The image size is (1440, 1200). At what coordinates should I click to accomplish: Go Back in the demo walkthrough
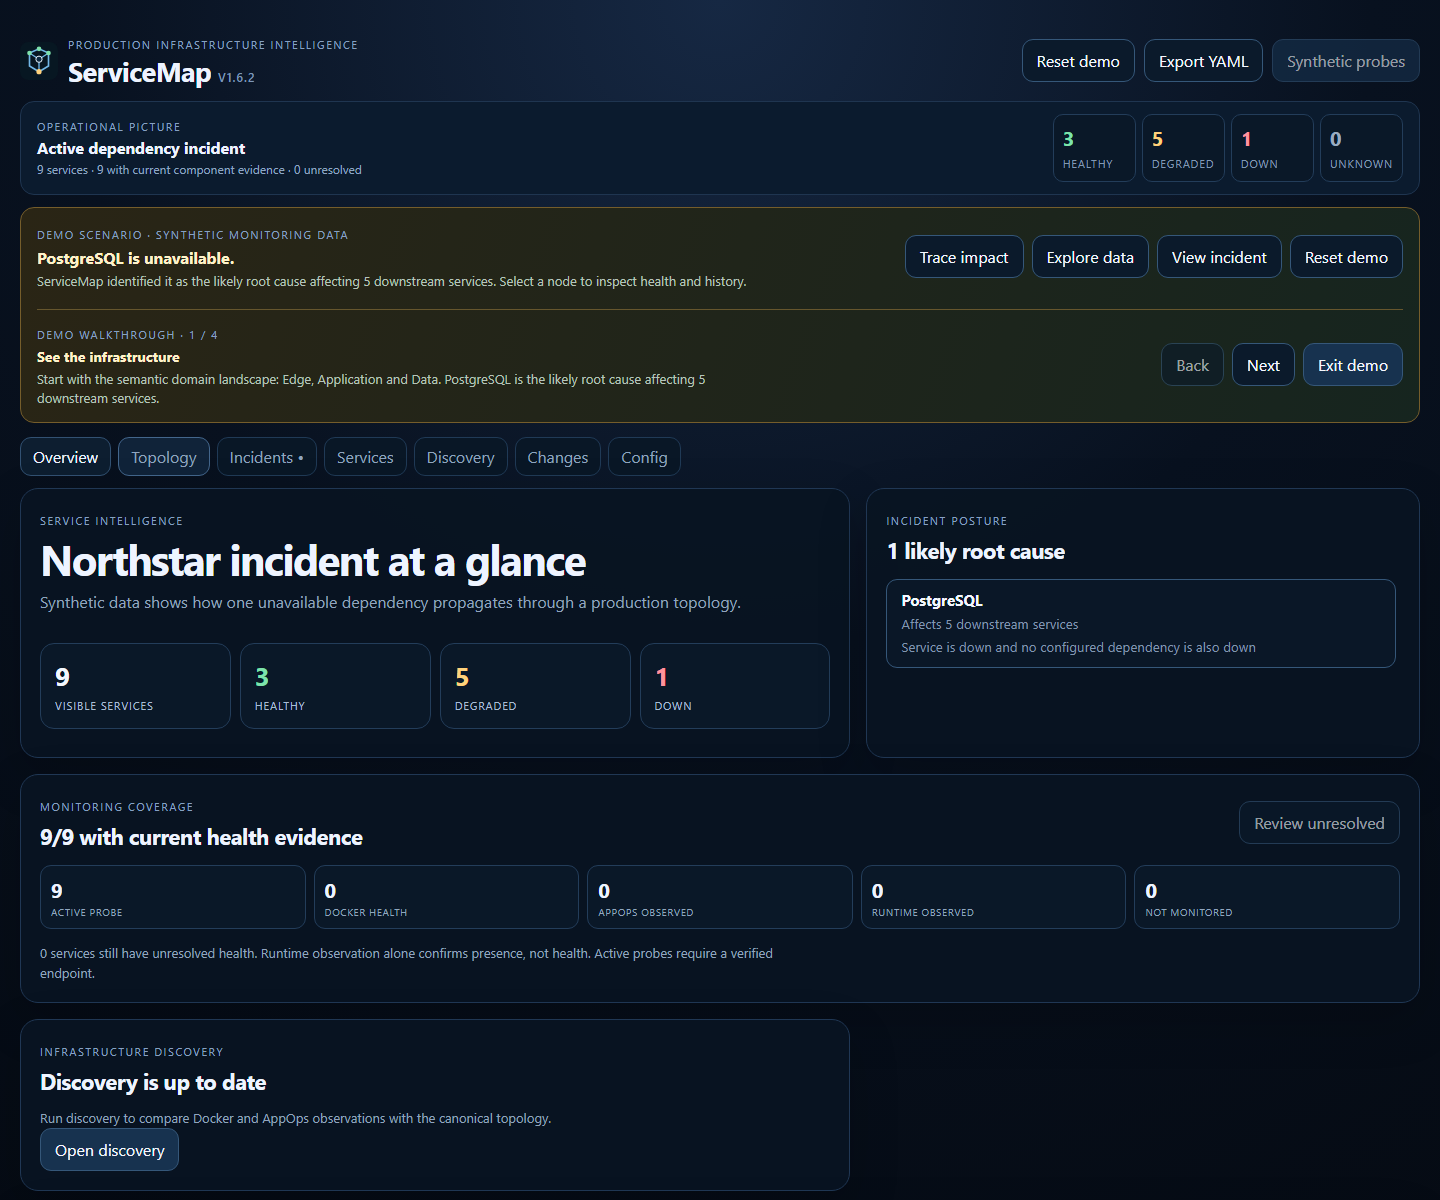click(x=1192, y=365)
